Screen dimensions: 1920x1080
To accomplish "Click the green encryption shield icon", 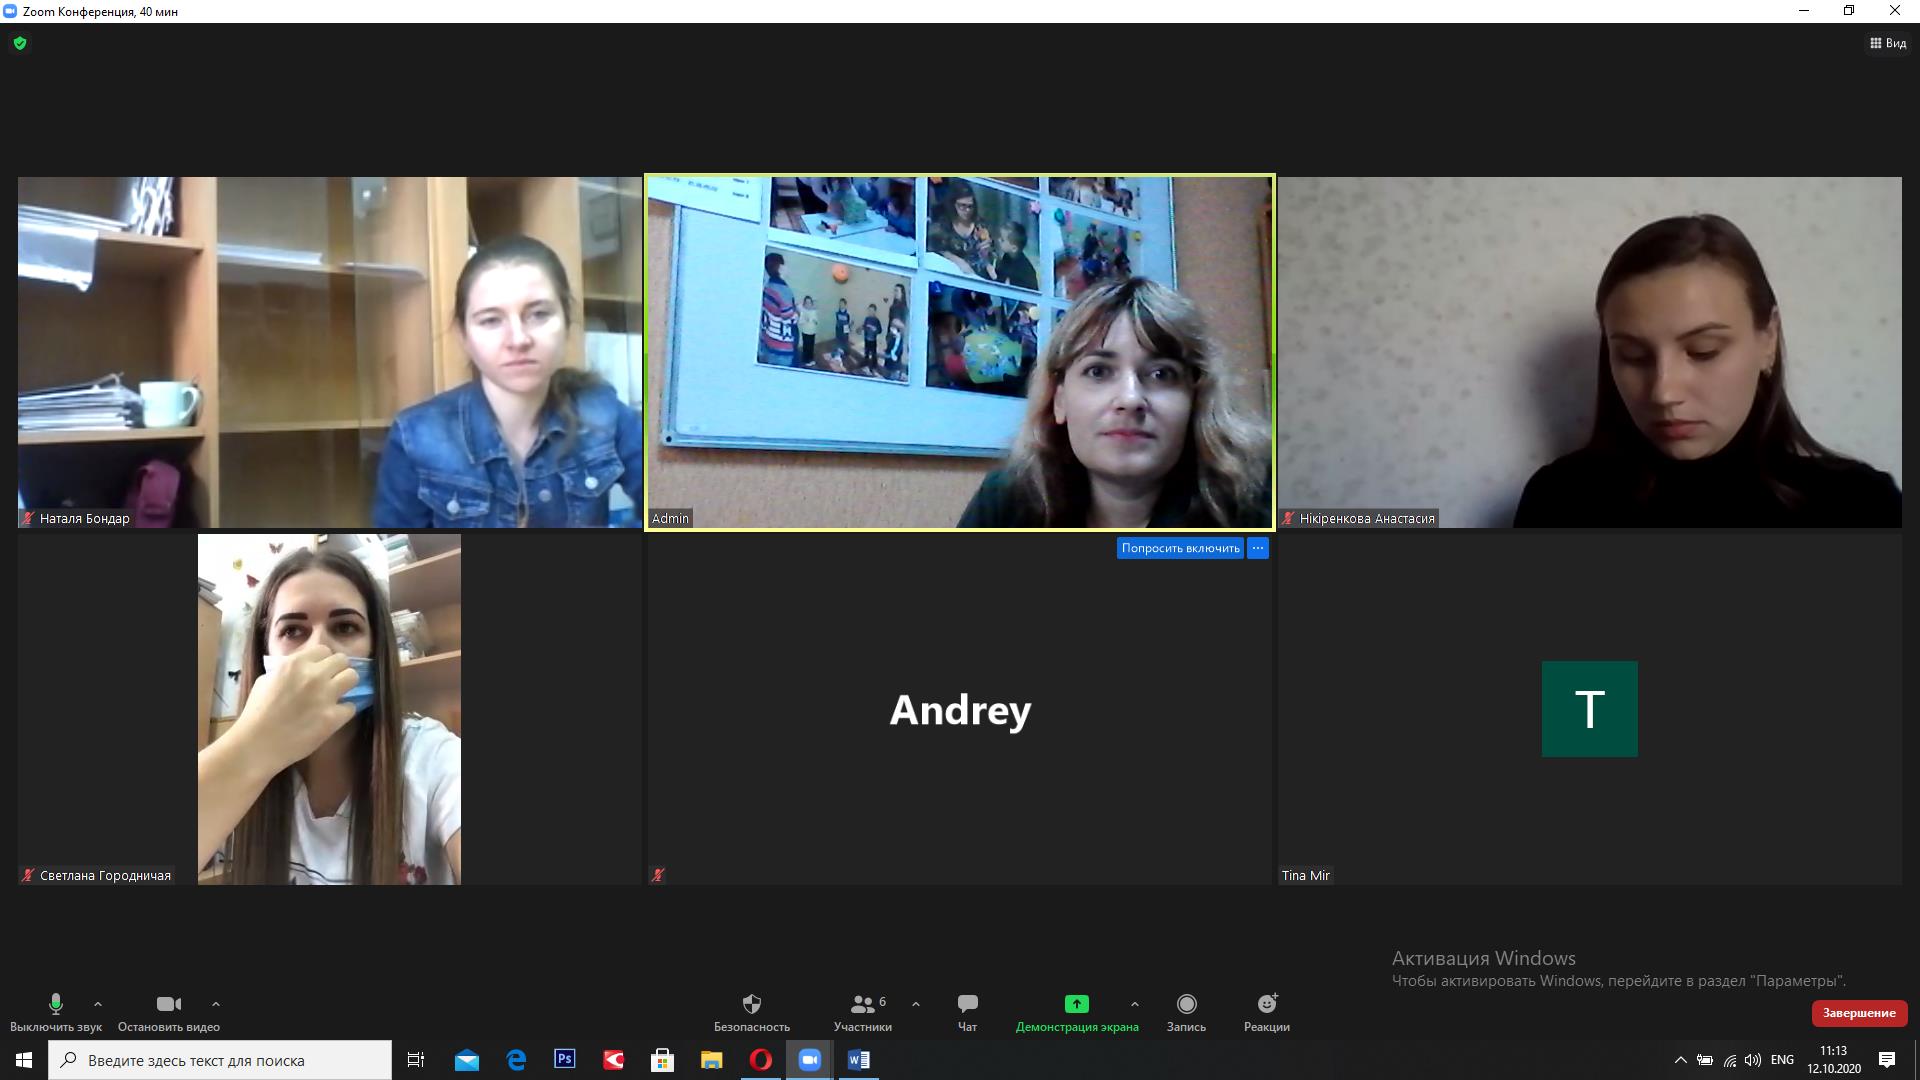I will [x=20, y=43].
